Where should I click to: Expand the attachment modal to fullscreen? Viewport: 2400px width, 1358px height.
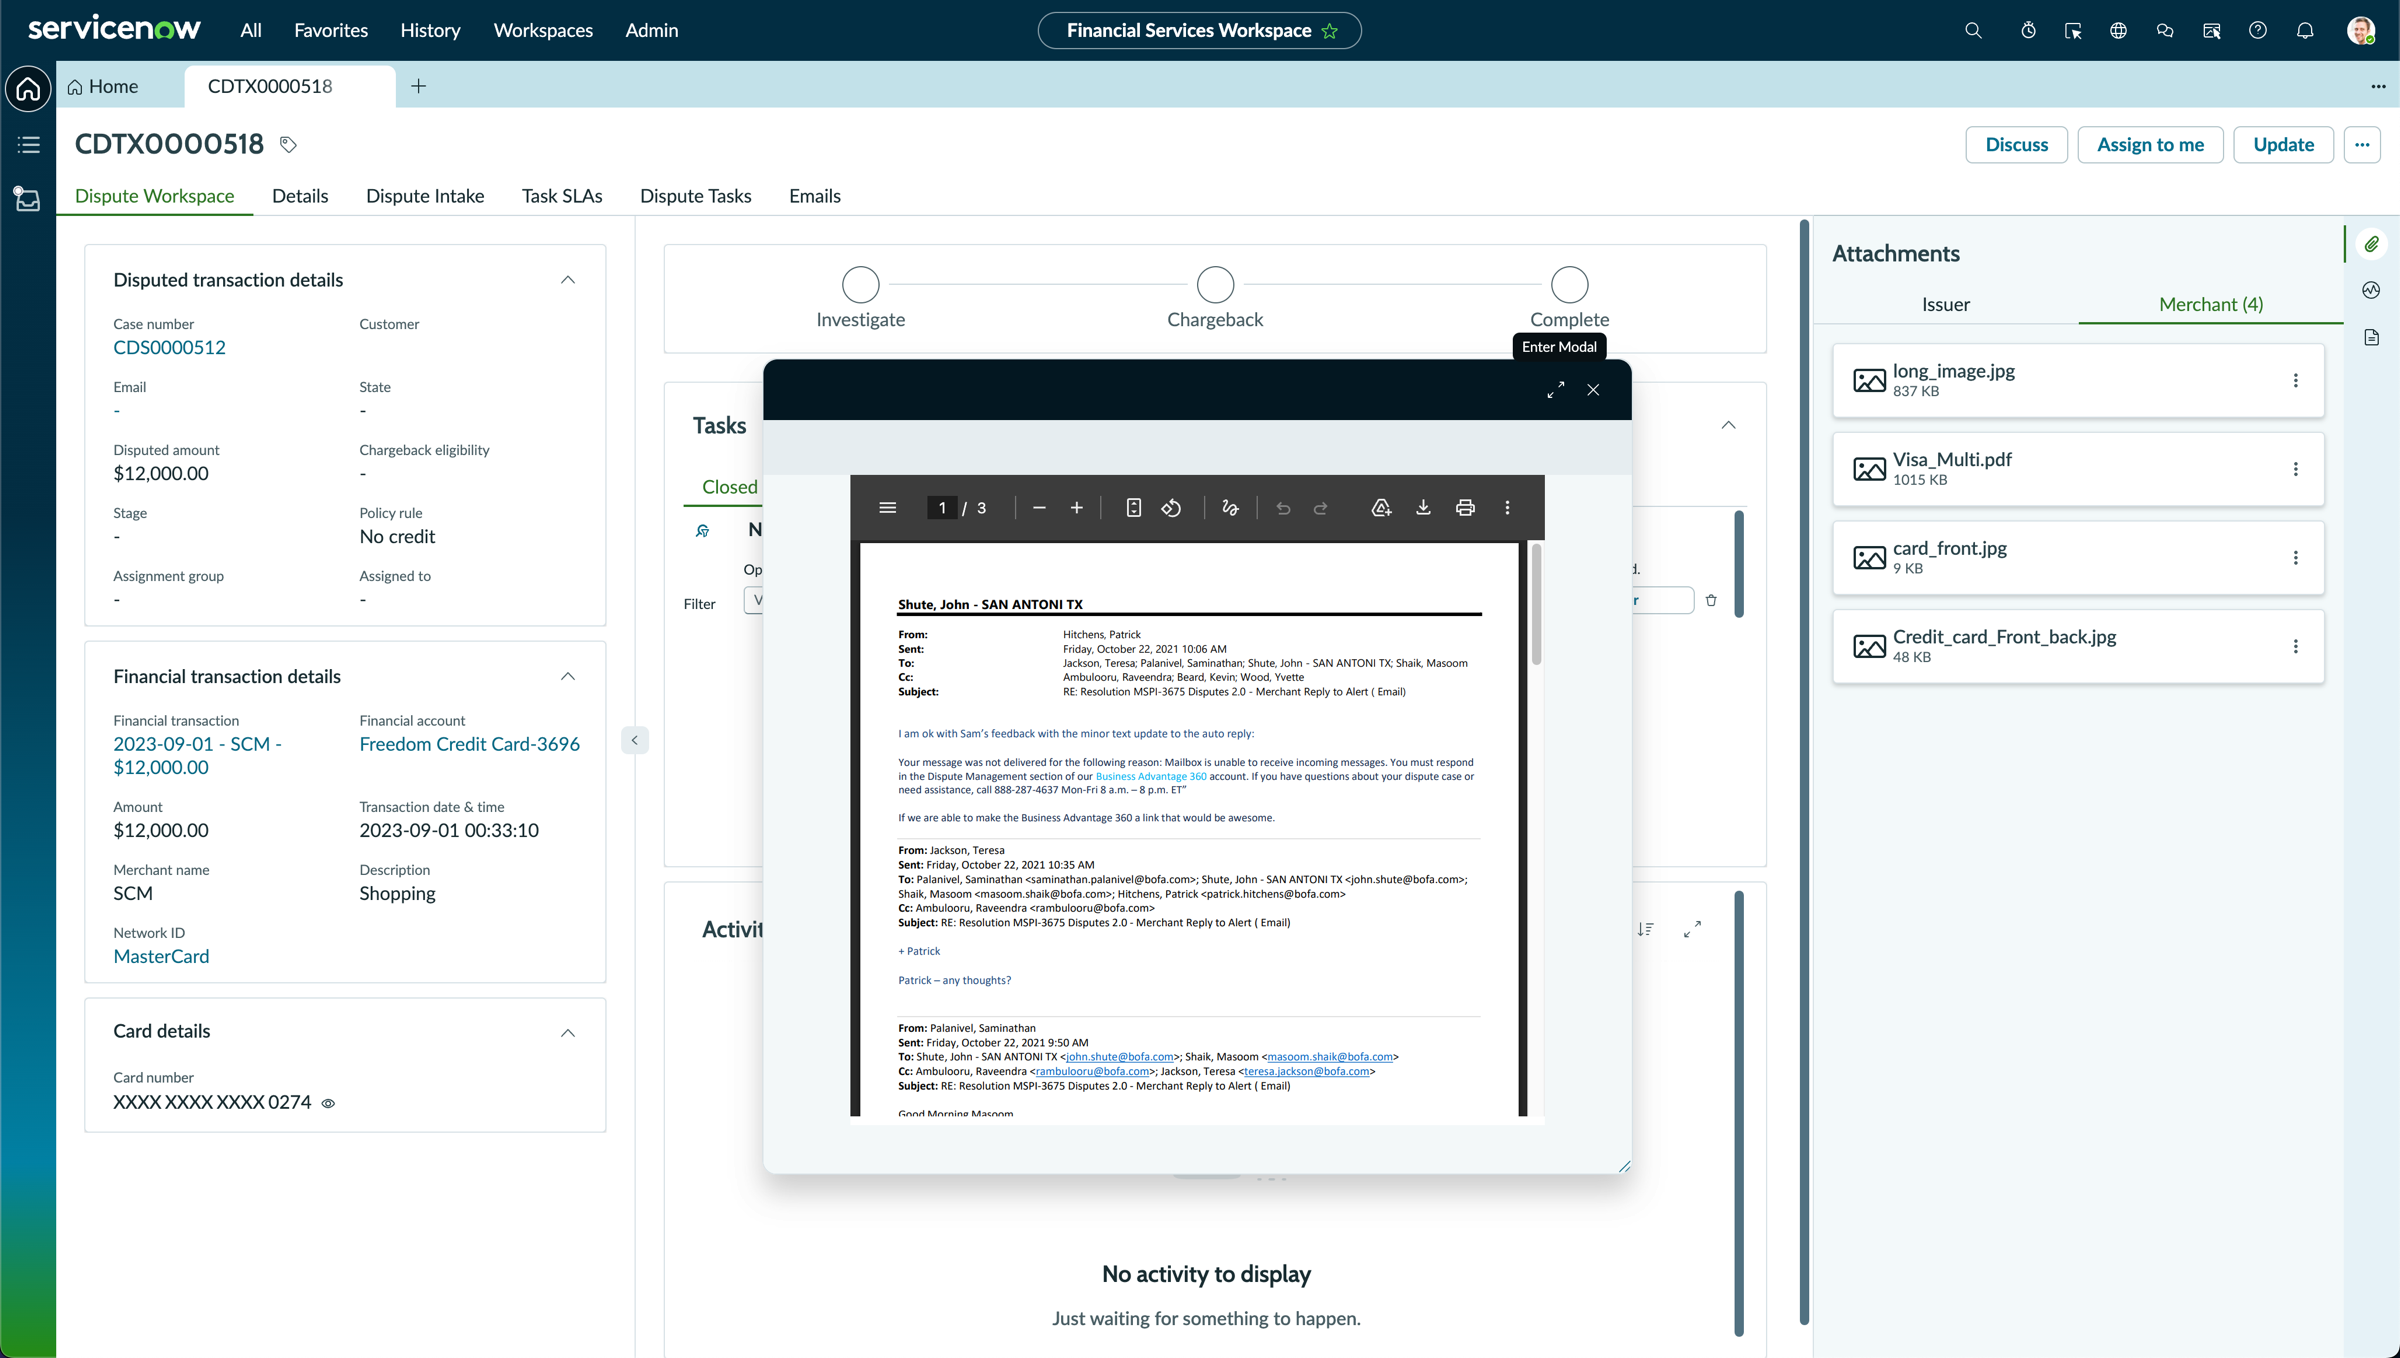(x=1555, y=390)
